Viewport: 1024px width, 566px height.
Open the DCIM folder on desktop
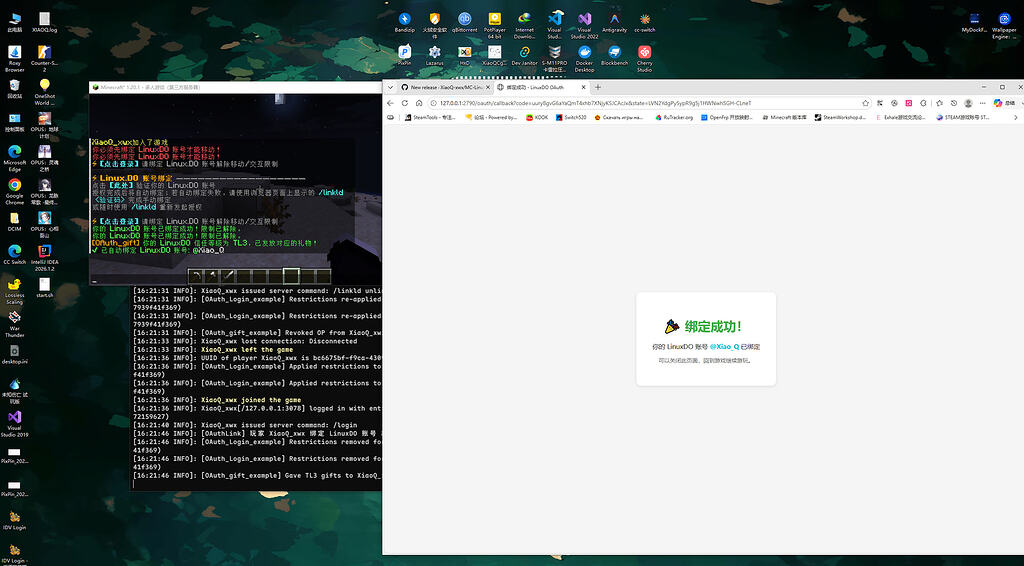coord(14,222)
